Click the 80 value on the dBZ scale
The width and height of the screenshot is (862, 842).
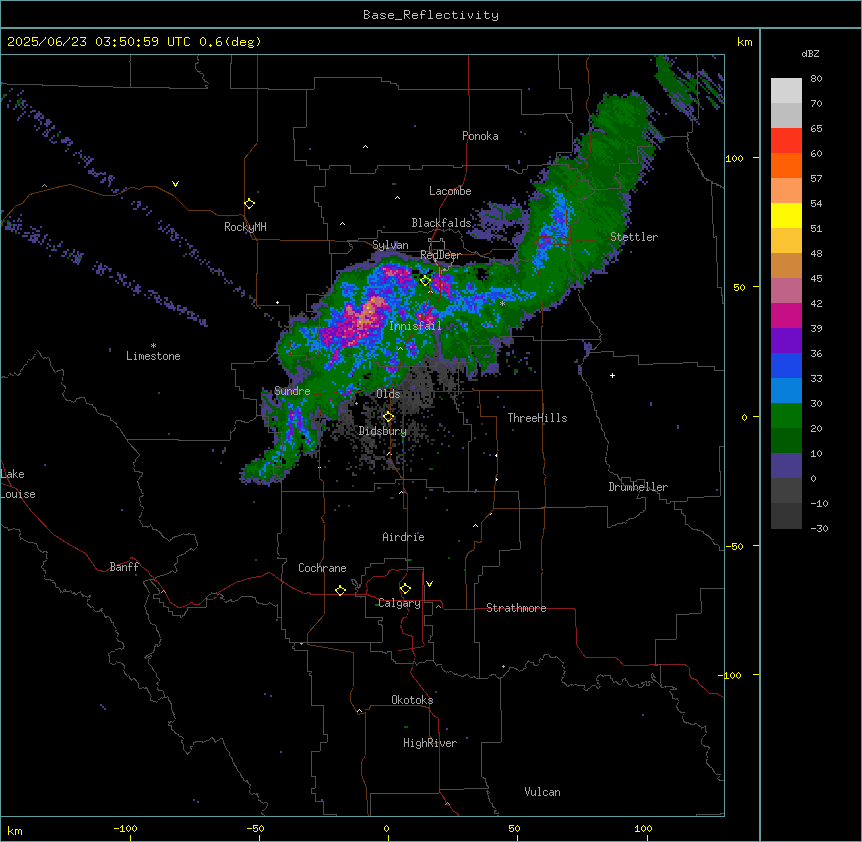[x=816, y=79]
